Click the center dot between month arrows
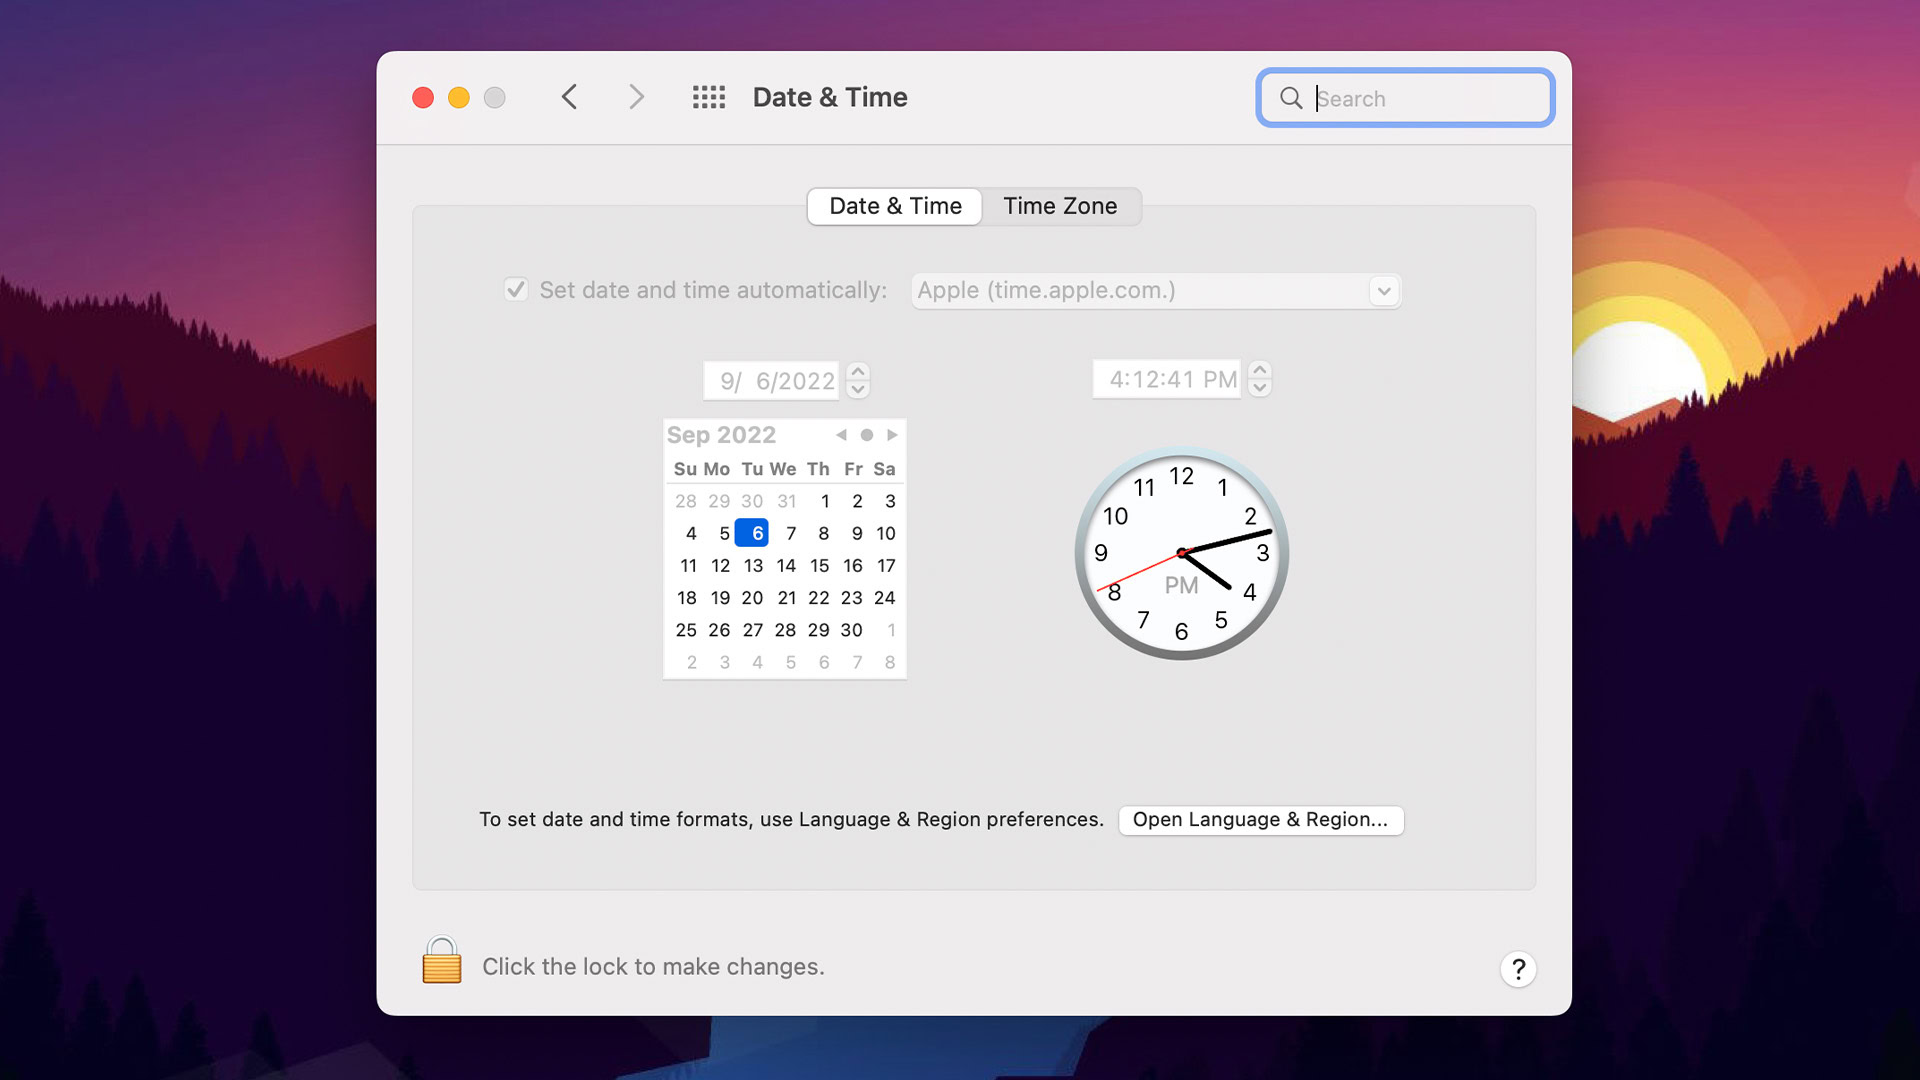 (865, 434)
